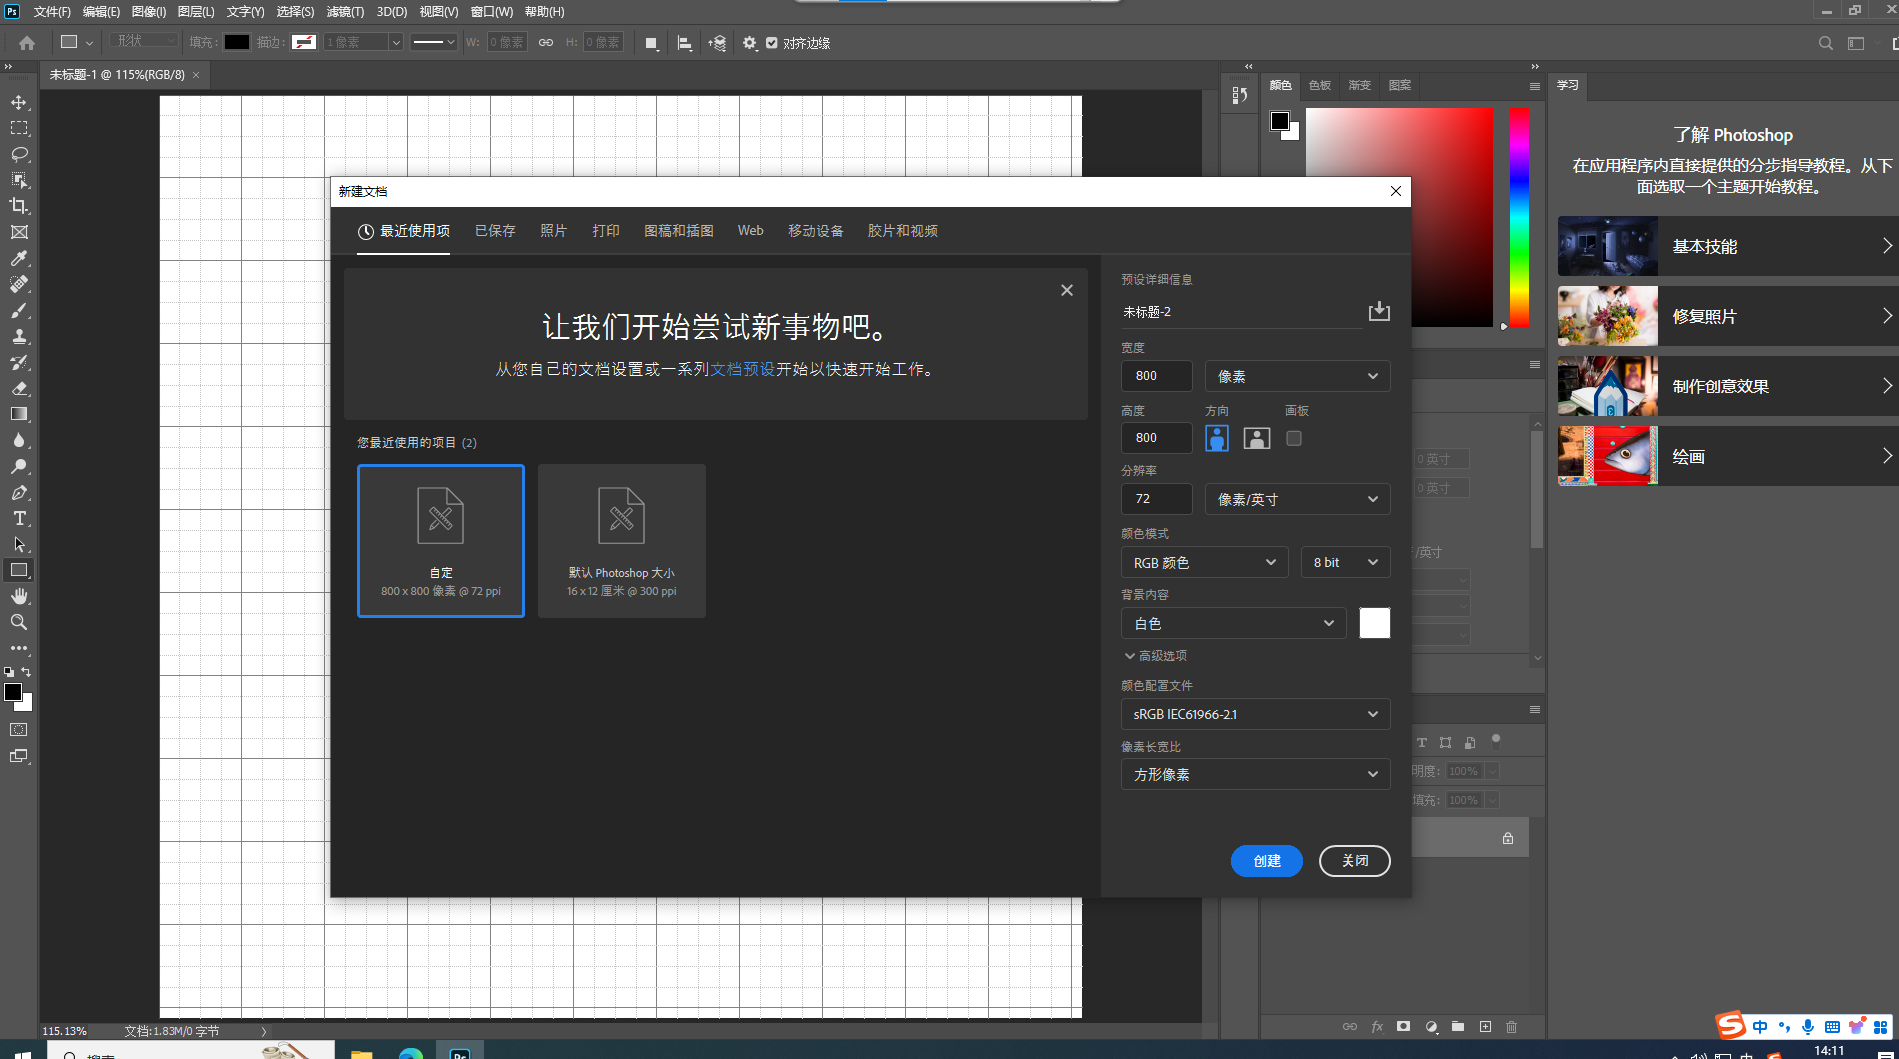Select the Move tool
Viewport: 1899px width, 1059px height.
19,102
